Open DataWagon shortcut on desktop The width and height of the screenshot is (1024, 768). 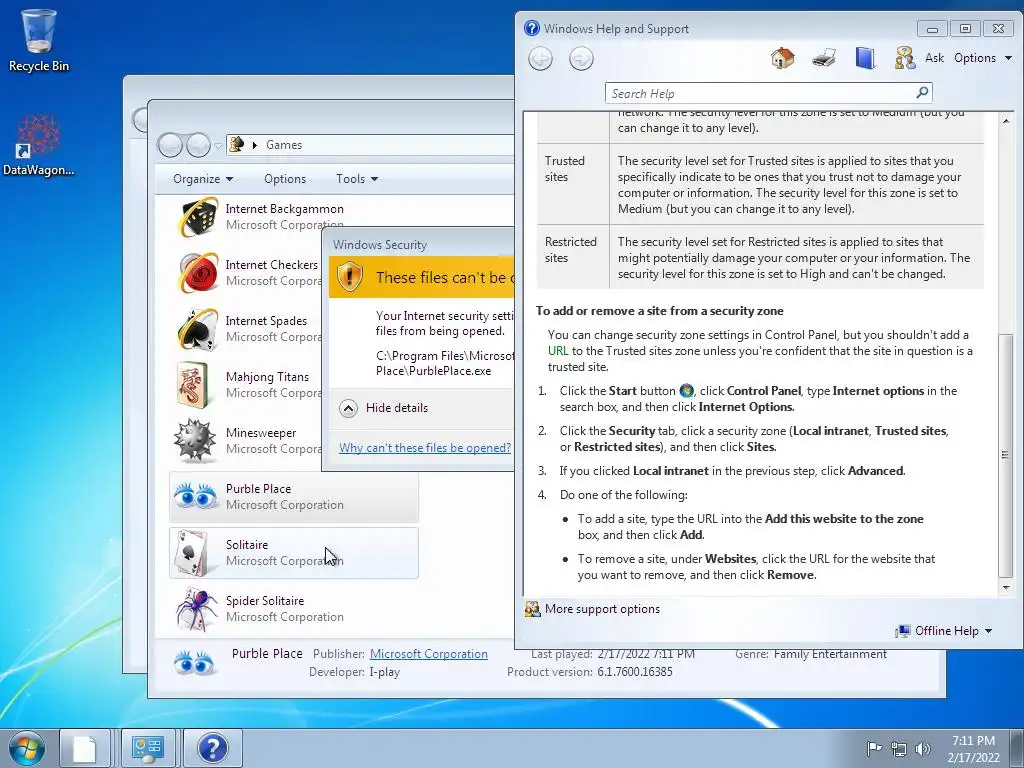click(x=39, y=145)
